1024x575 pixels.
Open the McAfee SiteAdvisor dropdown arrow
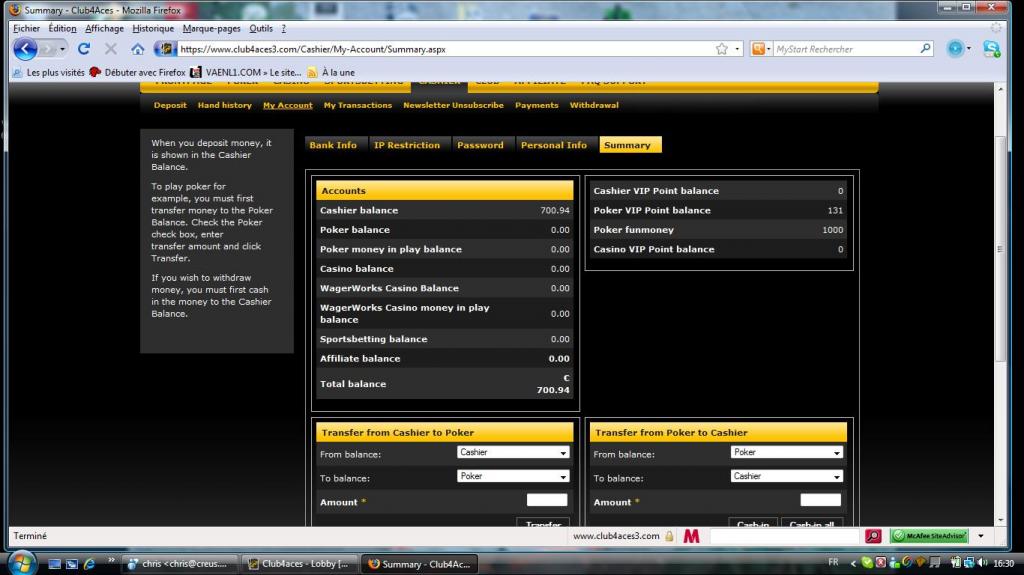click(x=981, y=536)
